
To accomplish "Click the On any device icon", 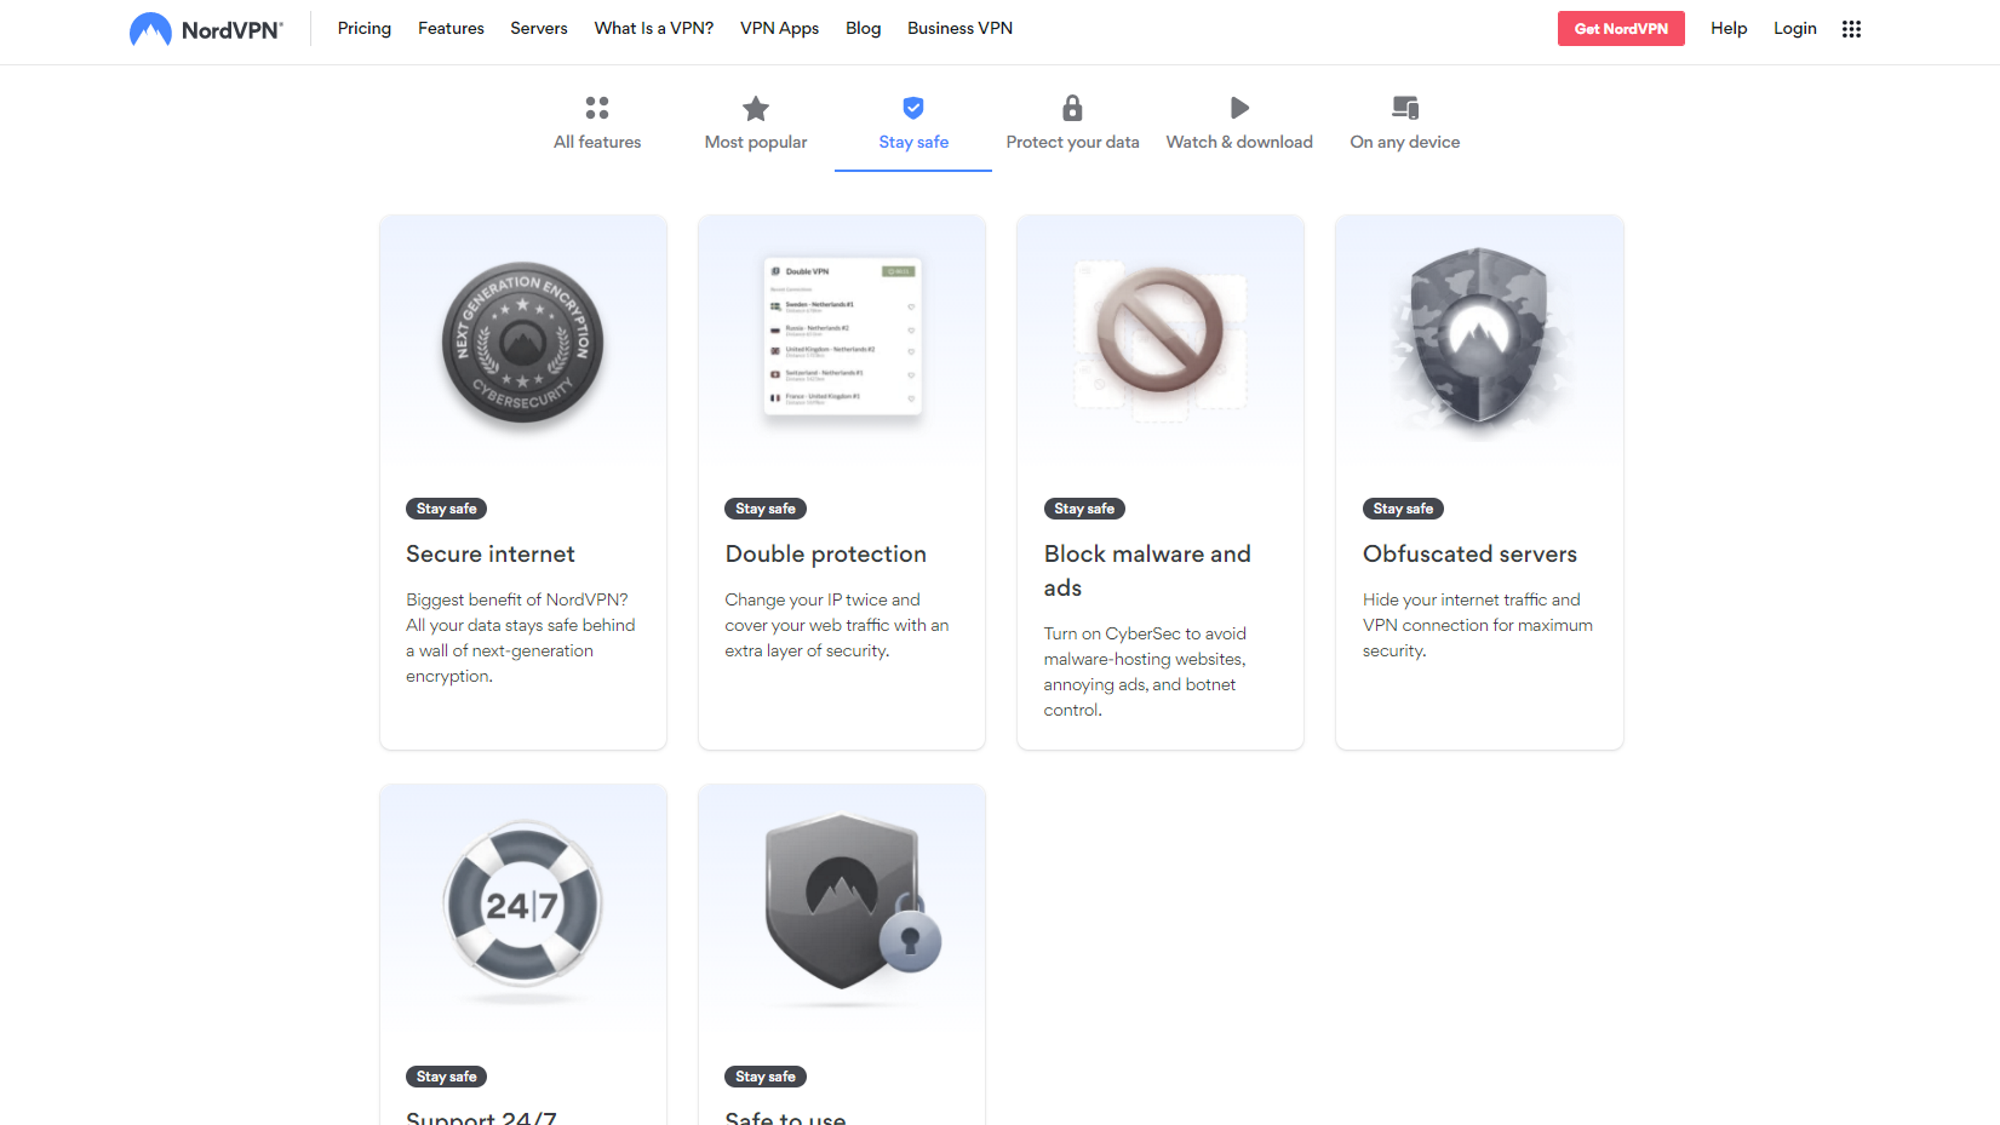I will pos(1405,108).
